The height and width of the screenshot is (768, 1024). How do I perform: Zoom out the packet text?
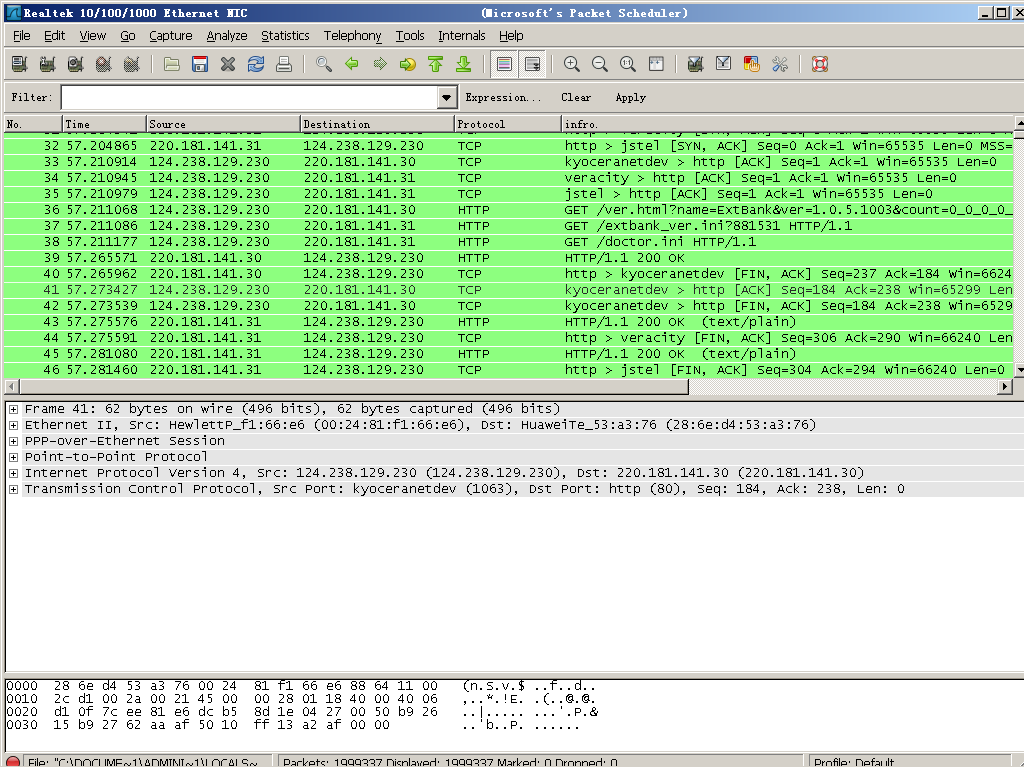pos(600,64)
